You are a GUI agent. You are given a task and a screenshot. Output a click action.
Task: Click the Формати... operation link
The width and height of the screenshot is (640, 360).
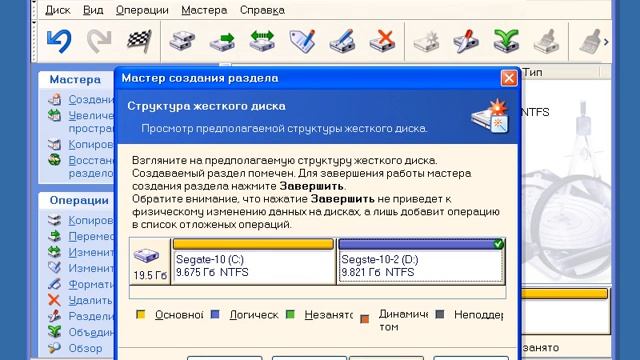(91, 284)
